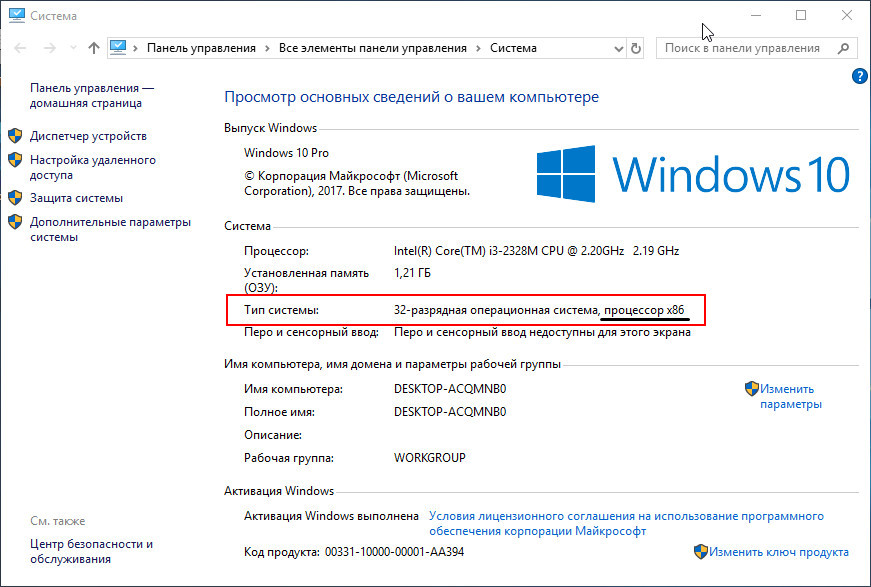
Task: Select 'Все элементы панели управления' breadcrumb
Action: [373, 48]
